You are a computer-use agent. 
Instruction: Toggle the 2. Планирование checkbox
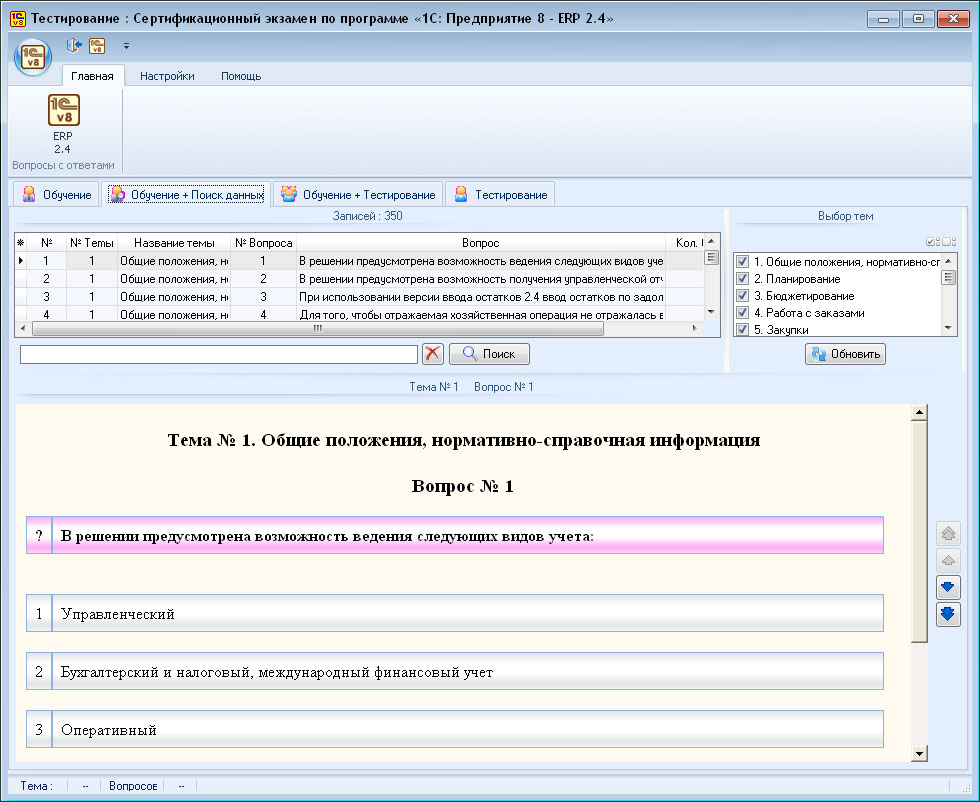point(742,278)
